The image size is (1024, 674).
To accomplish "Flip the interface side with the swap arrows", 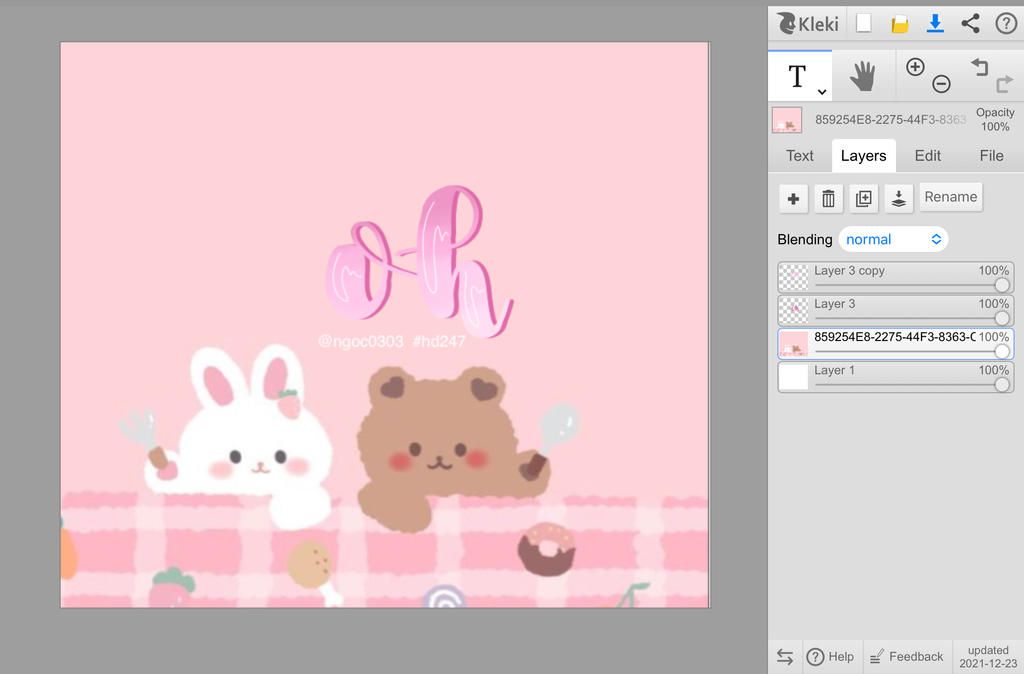I will 784,657.
